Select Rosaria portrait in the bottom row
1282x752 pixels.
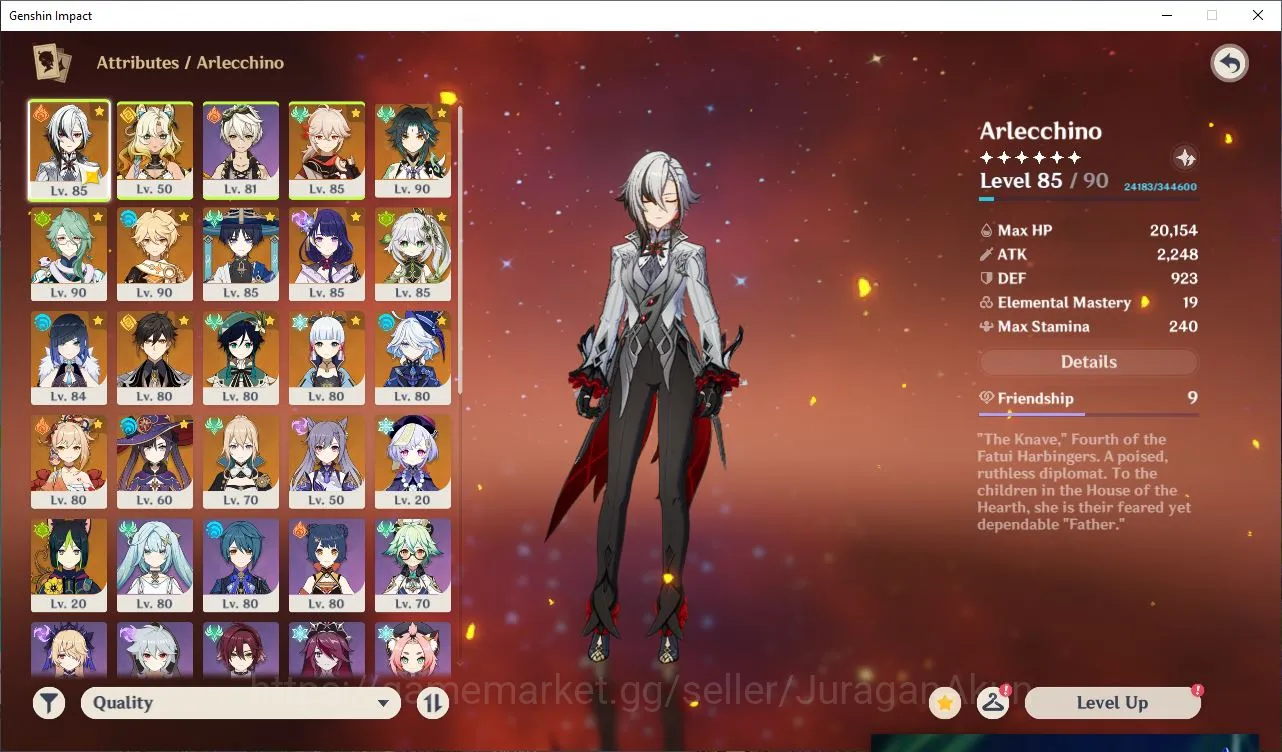click(327, 651)
